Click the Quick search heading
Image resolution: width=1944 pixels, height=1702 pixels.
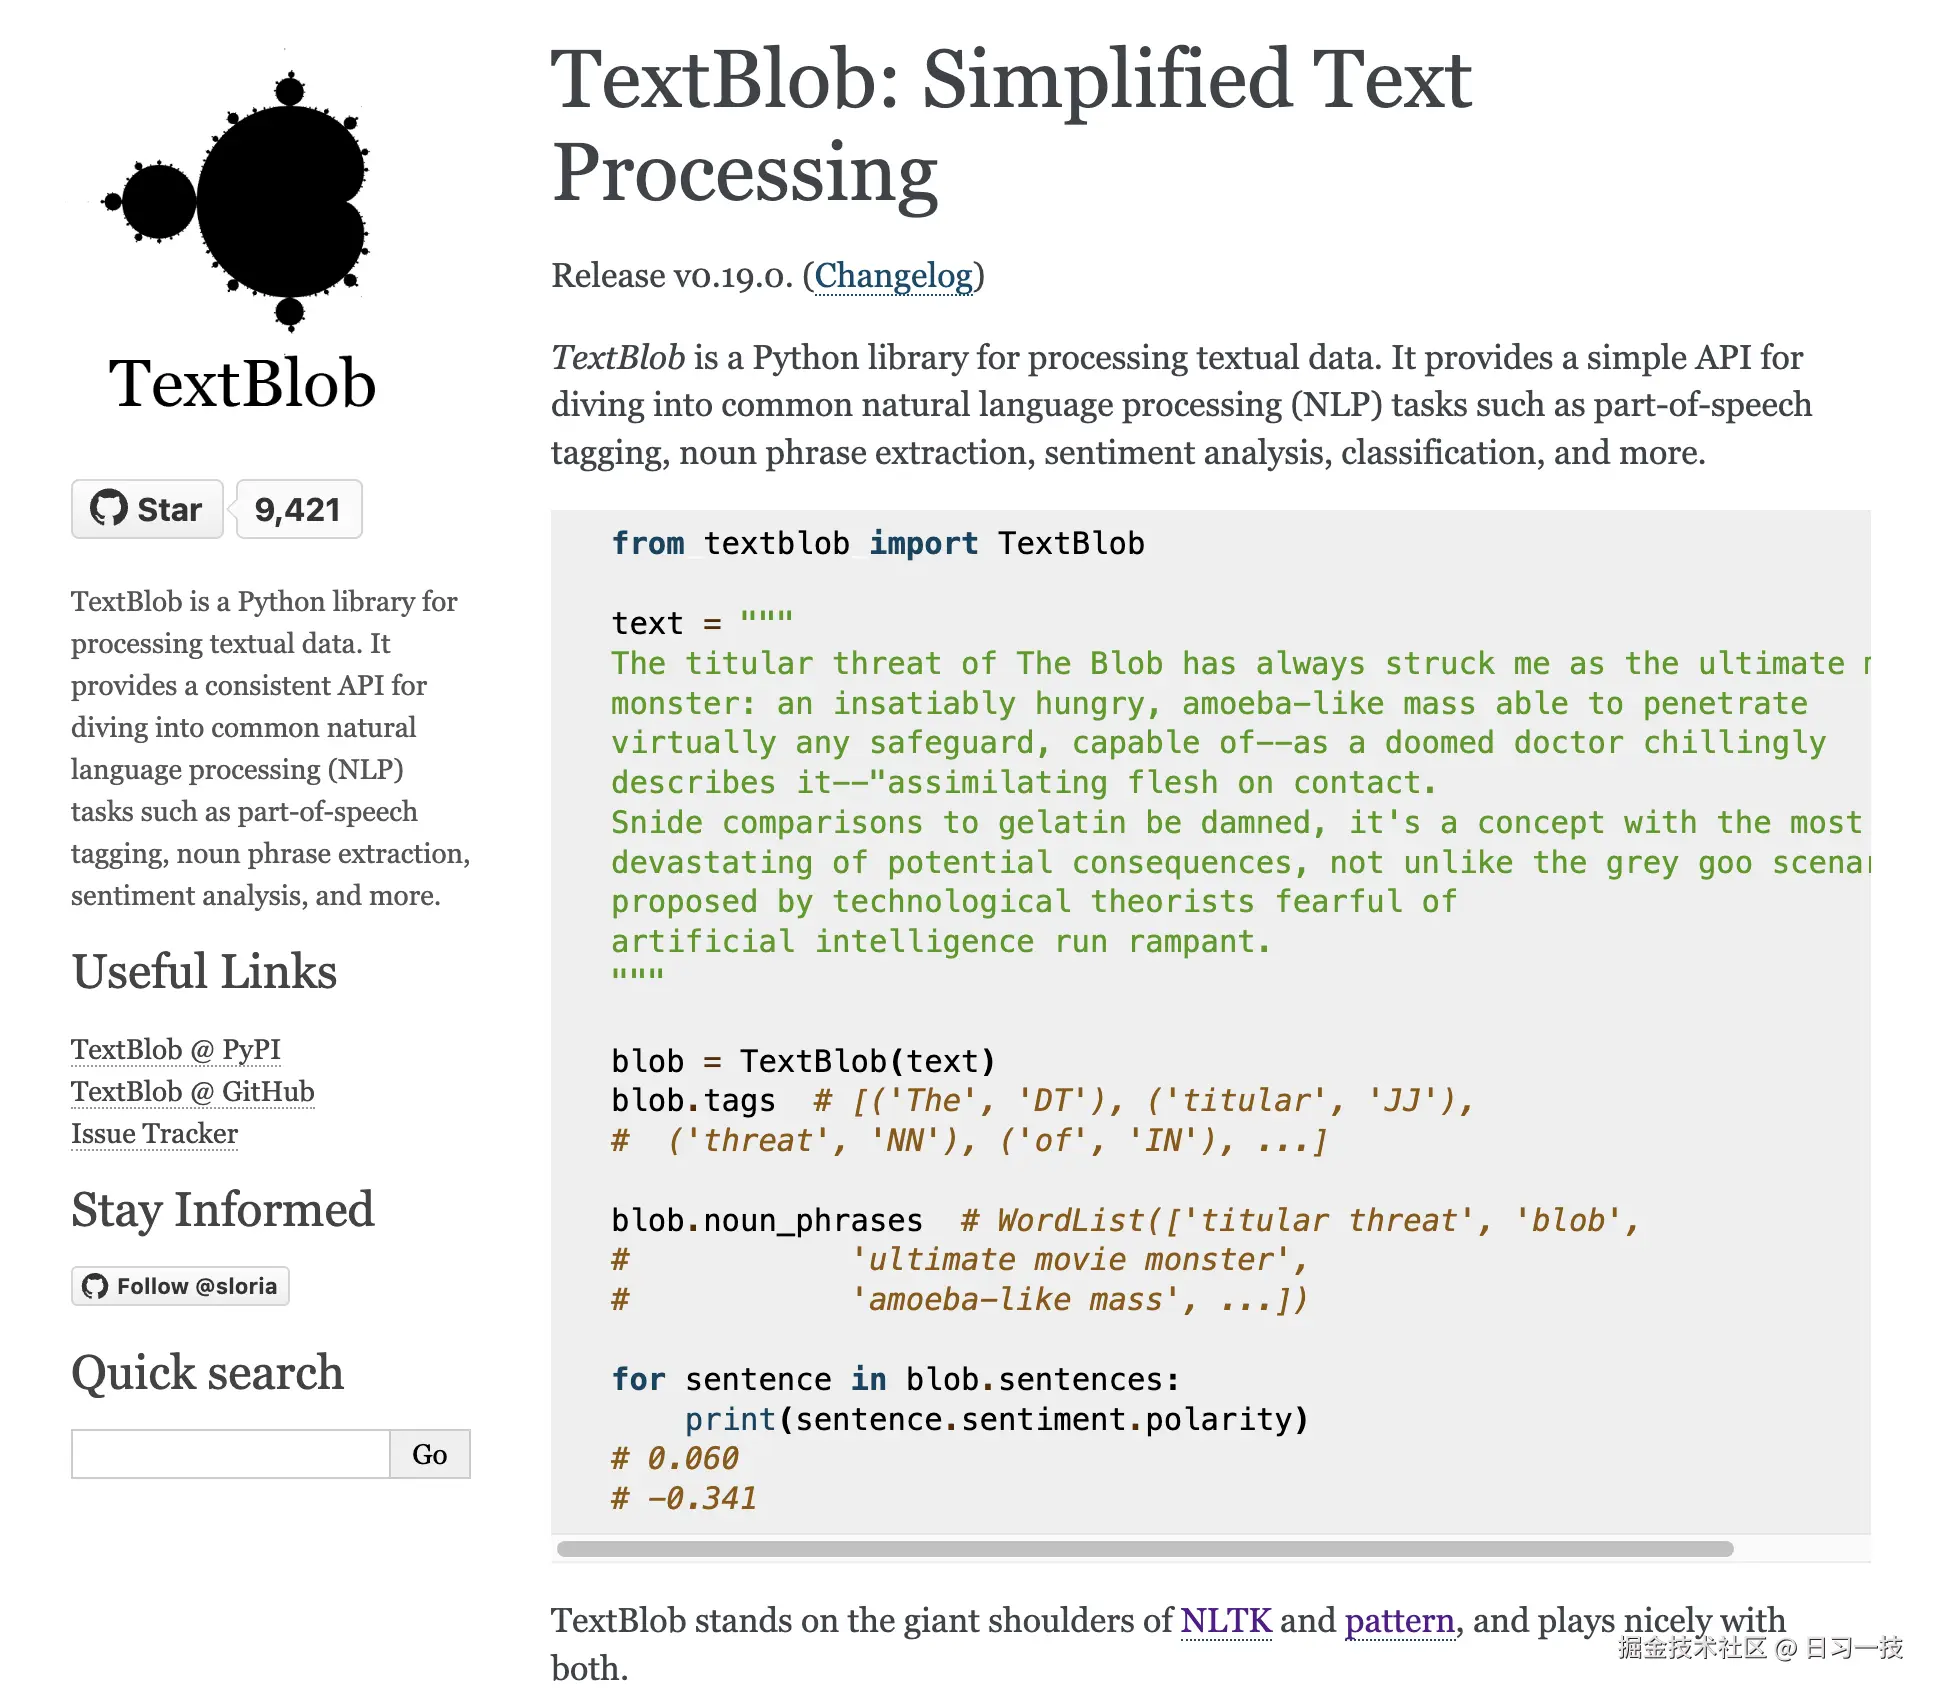click(207, 1372)
